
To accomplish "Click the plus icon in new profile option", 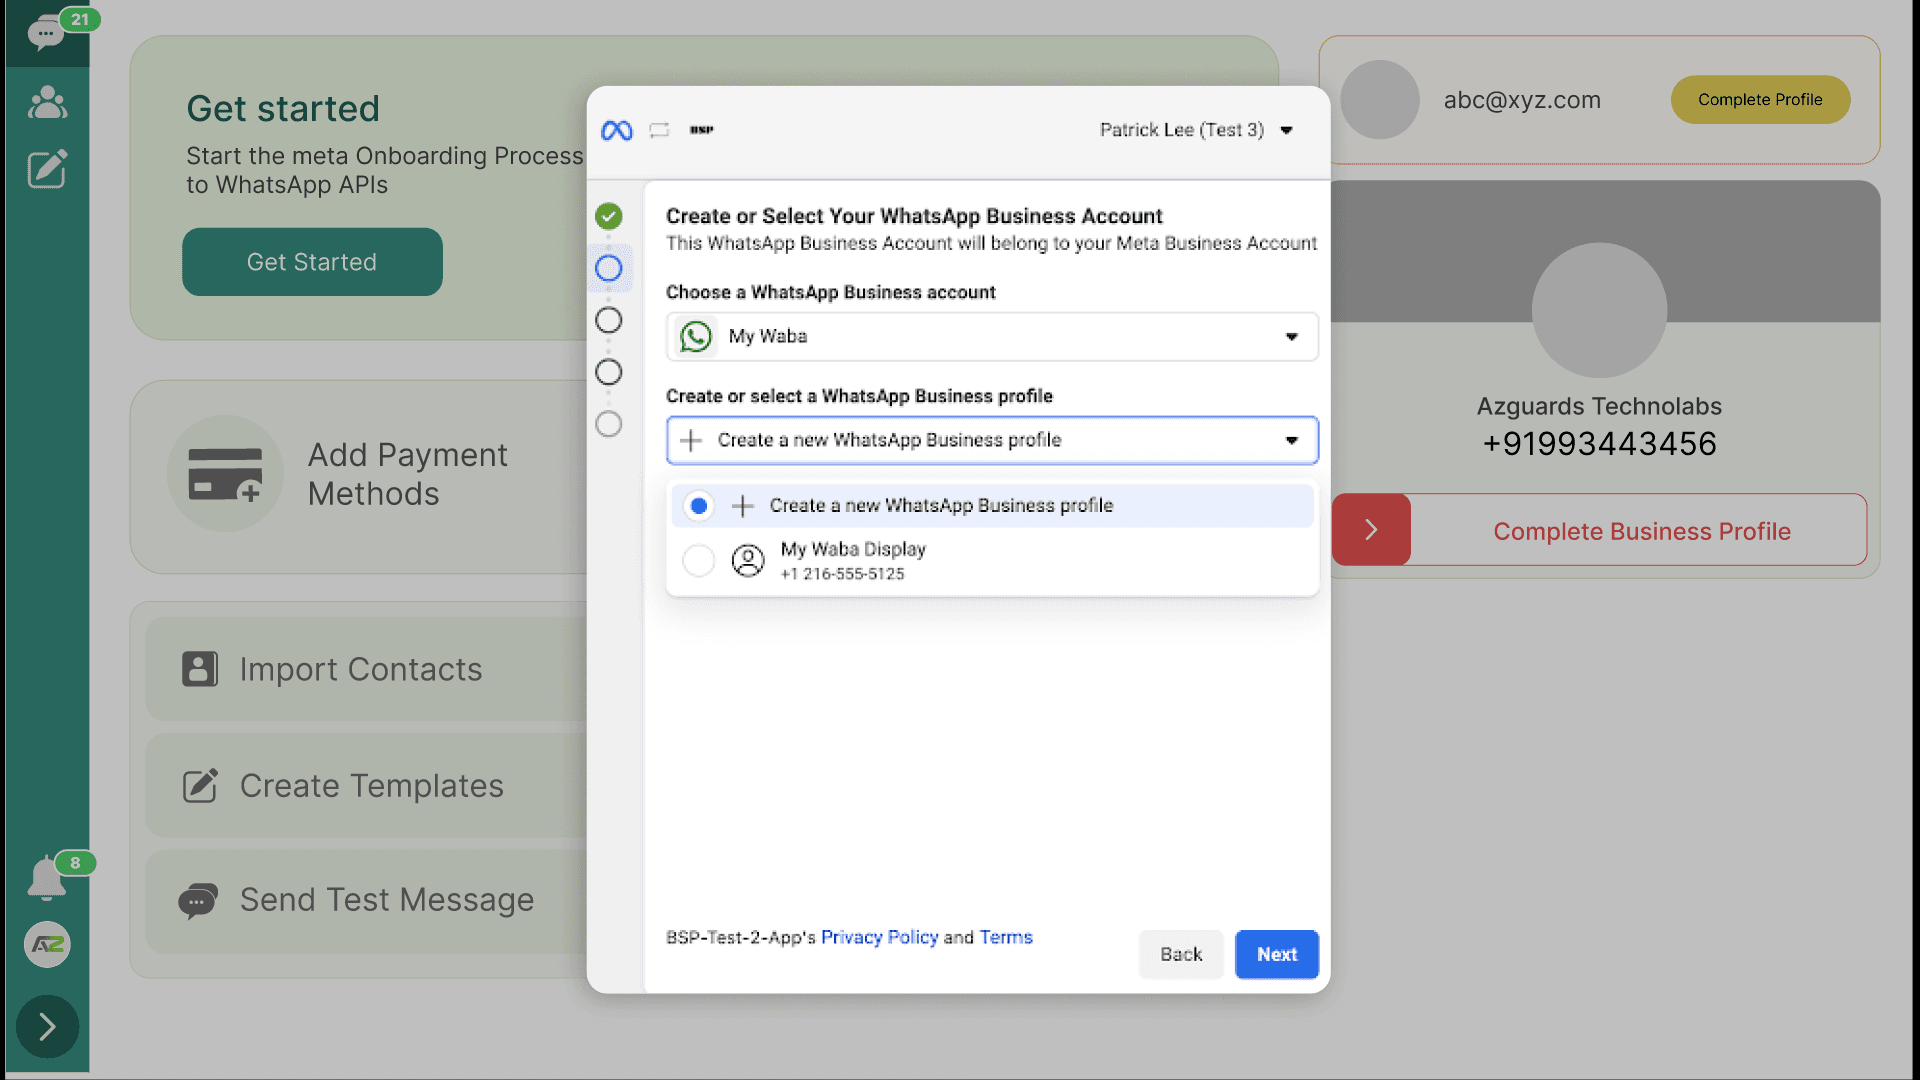I will tap(743, 506).
